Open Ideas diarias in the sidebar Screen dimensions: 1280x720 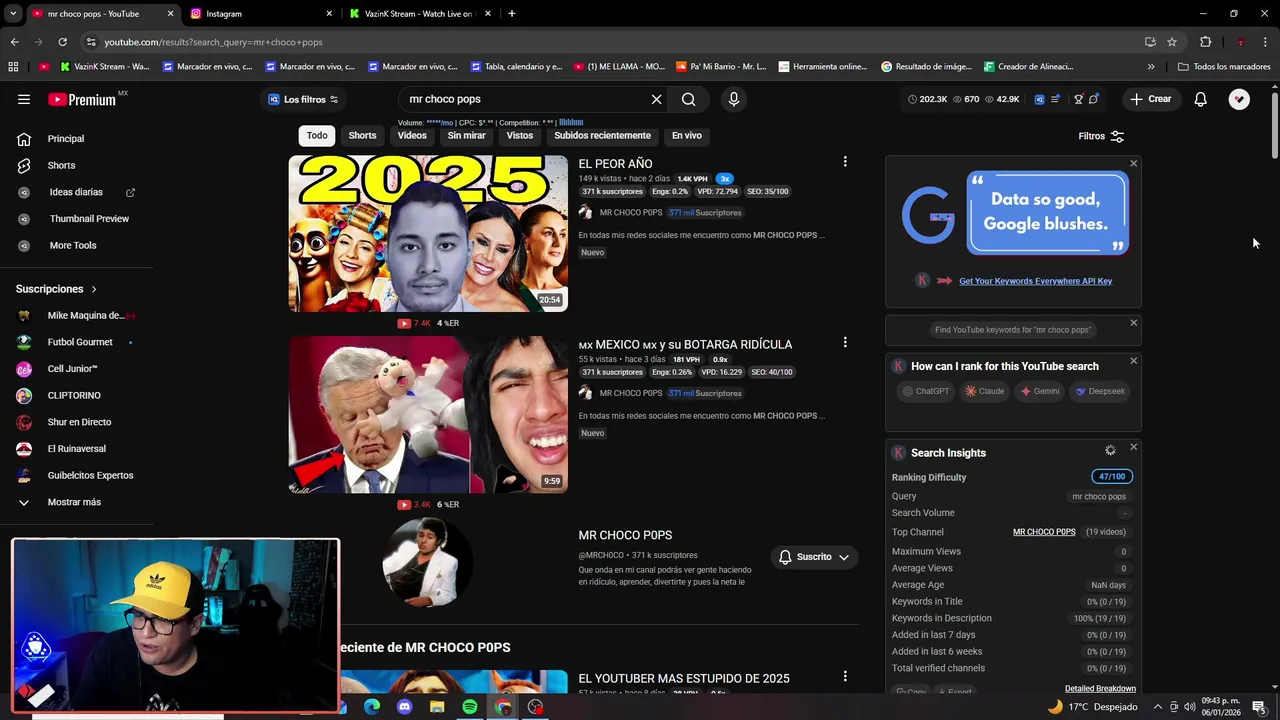[x=76, y=192]
